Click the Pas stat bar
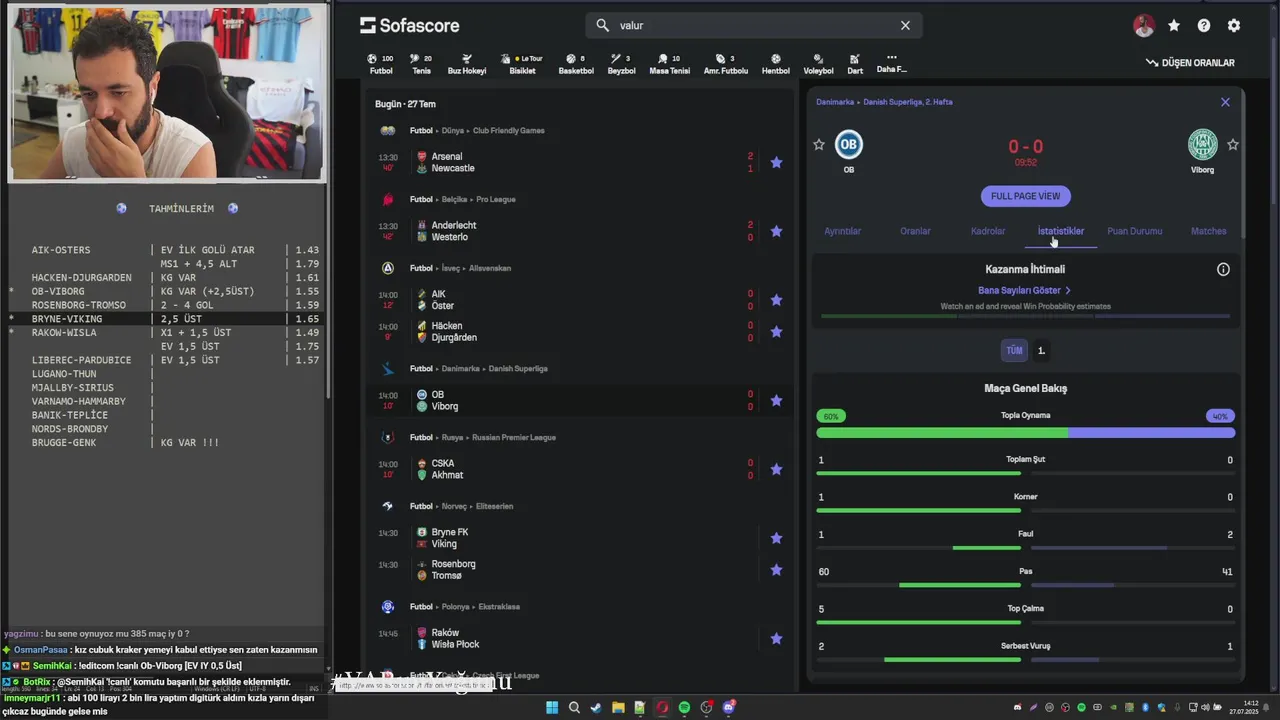The image size is (1280, 720). click(1025, 584)
